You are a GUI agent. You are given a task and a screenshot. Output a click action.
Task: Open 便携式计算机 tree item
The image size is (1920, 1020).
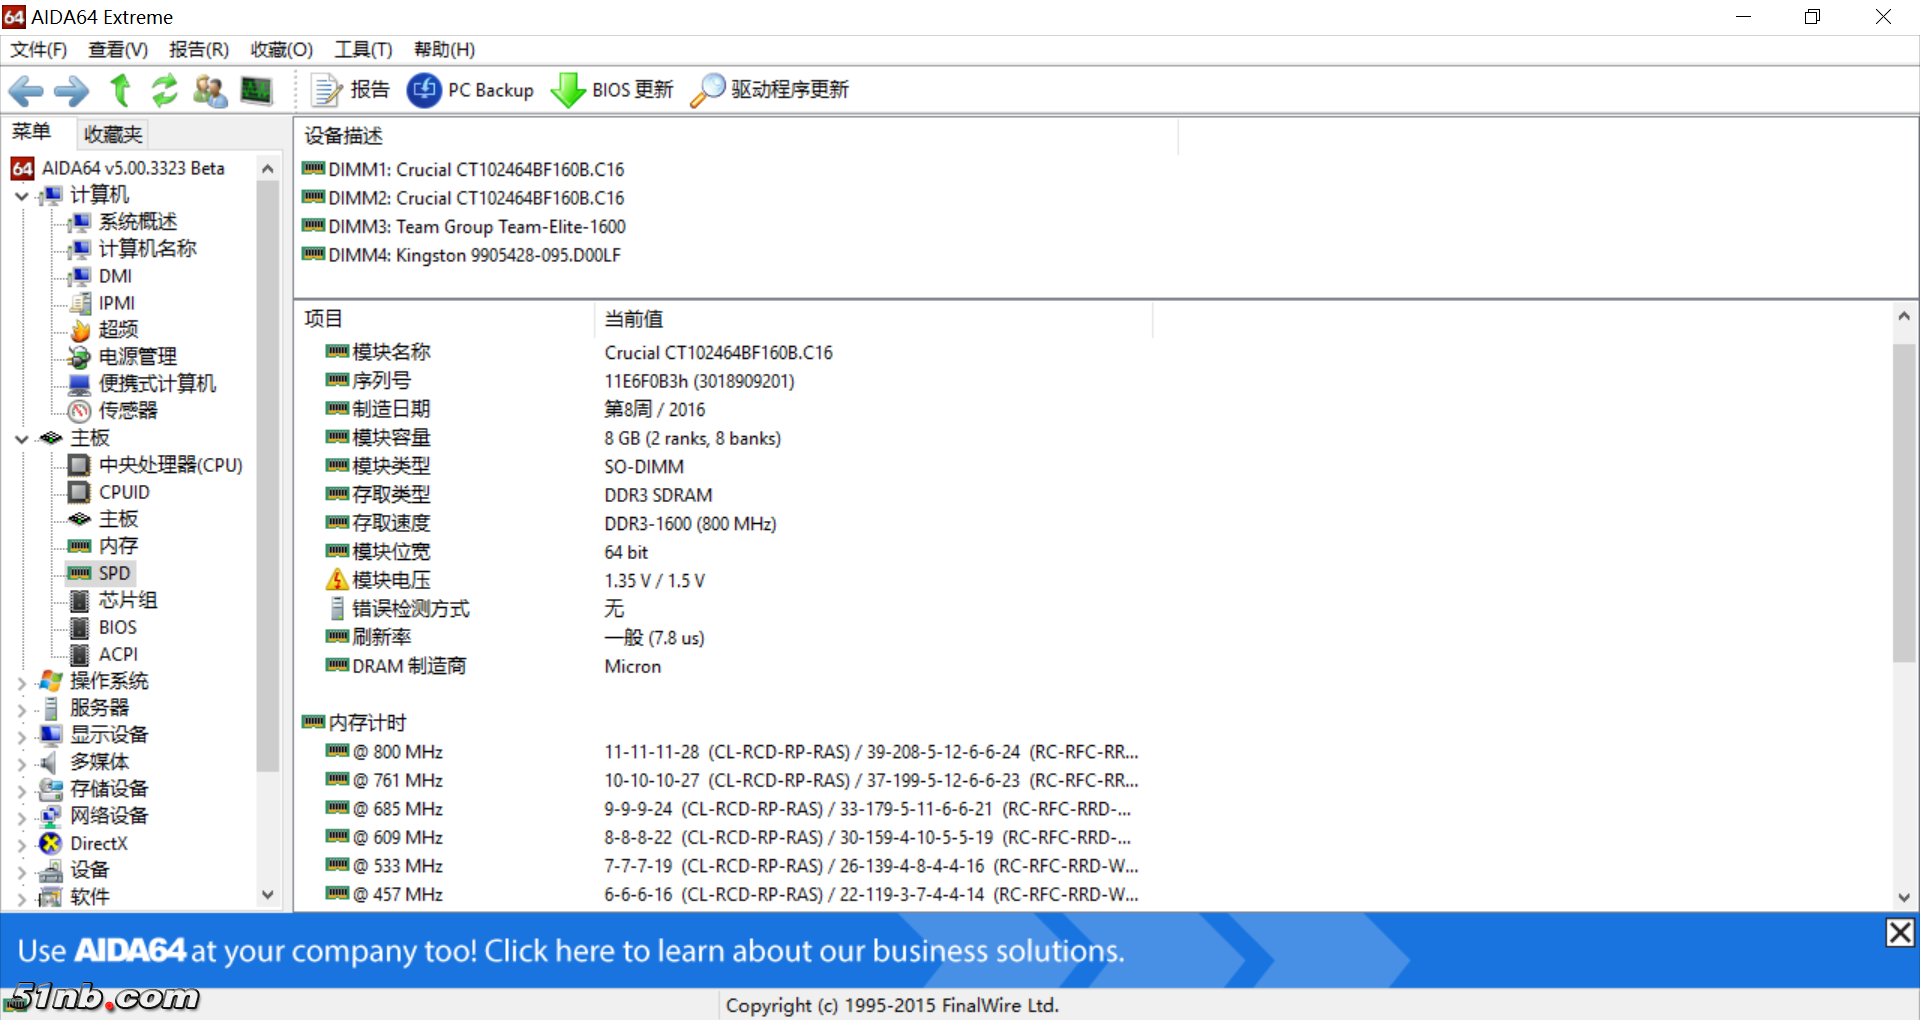click(x=157, y=383)
